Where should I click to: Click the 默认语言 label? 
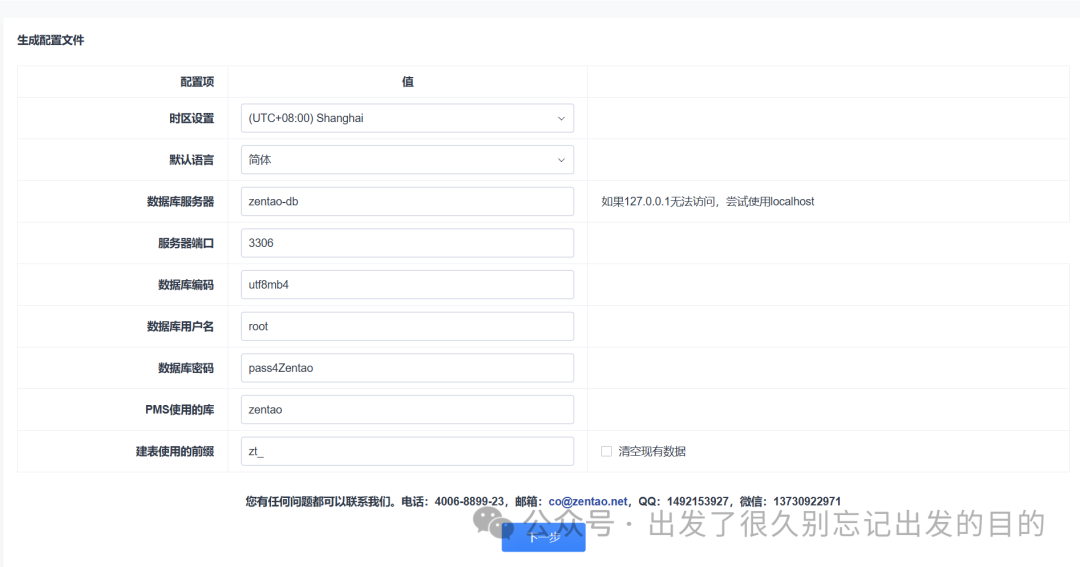[x=191, y=160]
